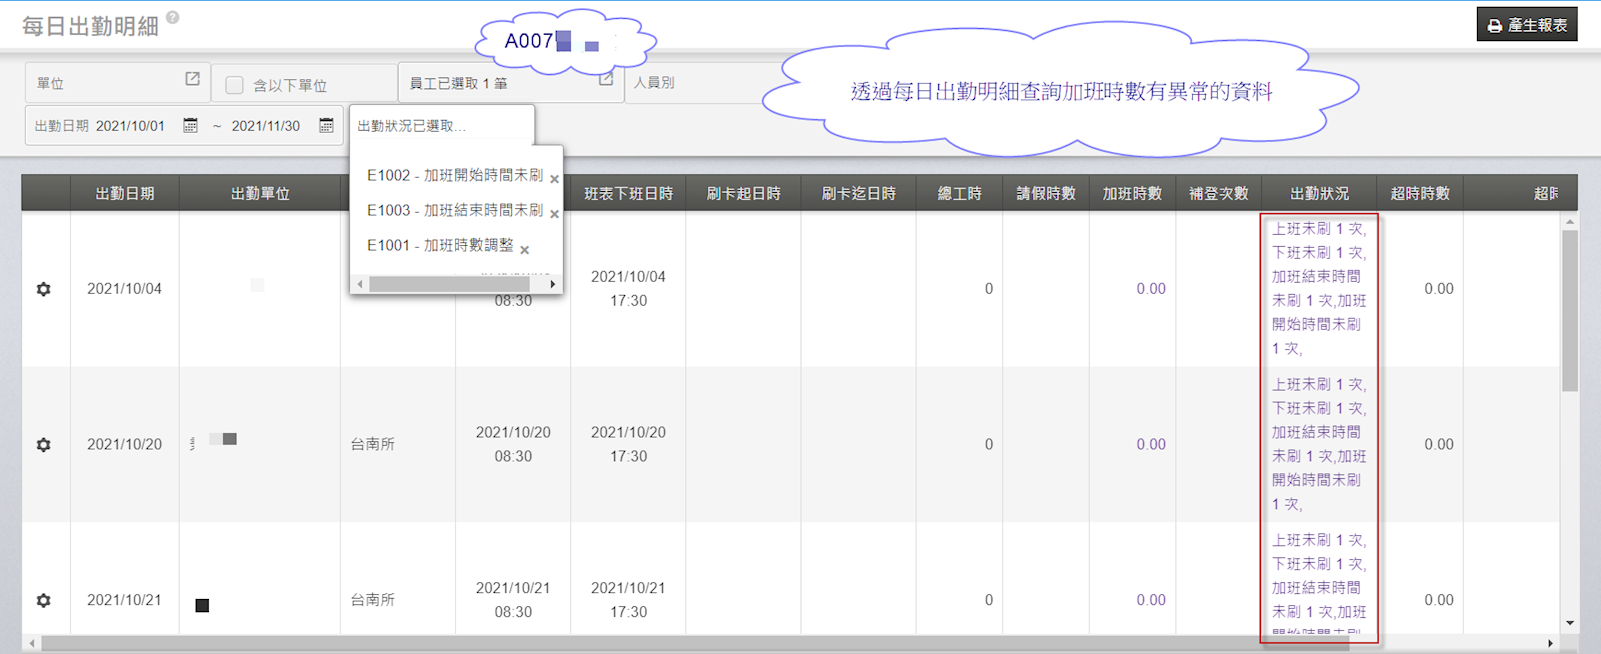Click the 0.00 overtime link for 2021/10/04
This screenshot has width=1601, height=654.
pyautogui.click(x=1150, y=289)
